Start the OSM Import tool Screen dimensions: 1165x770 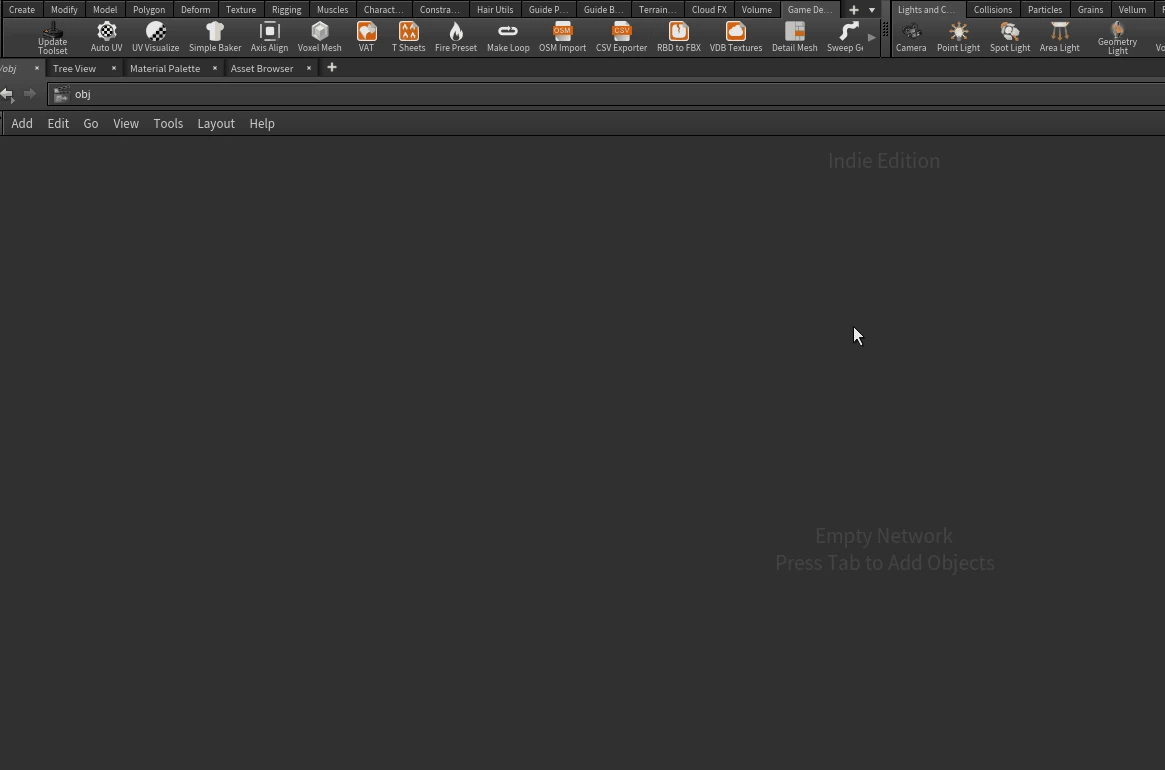(x=562, y=38)
